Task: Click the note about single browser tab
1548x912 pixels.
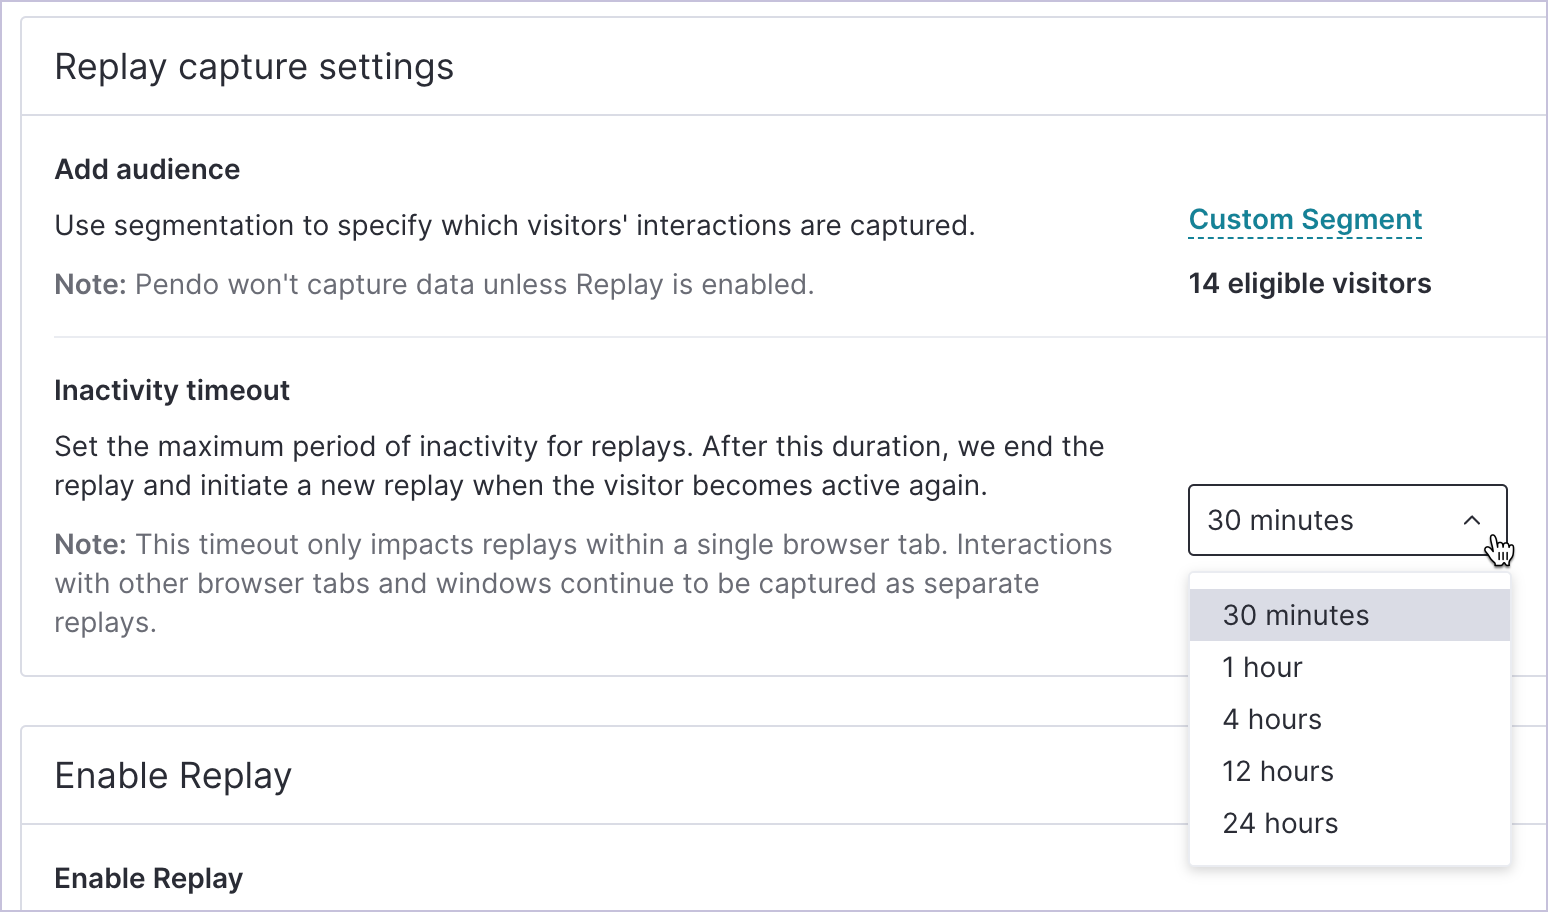Action: pyautogui.click(x=583, y=583)
